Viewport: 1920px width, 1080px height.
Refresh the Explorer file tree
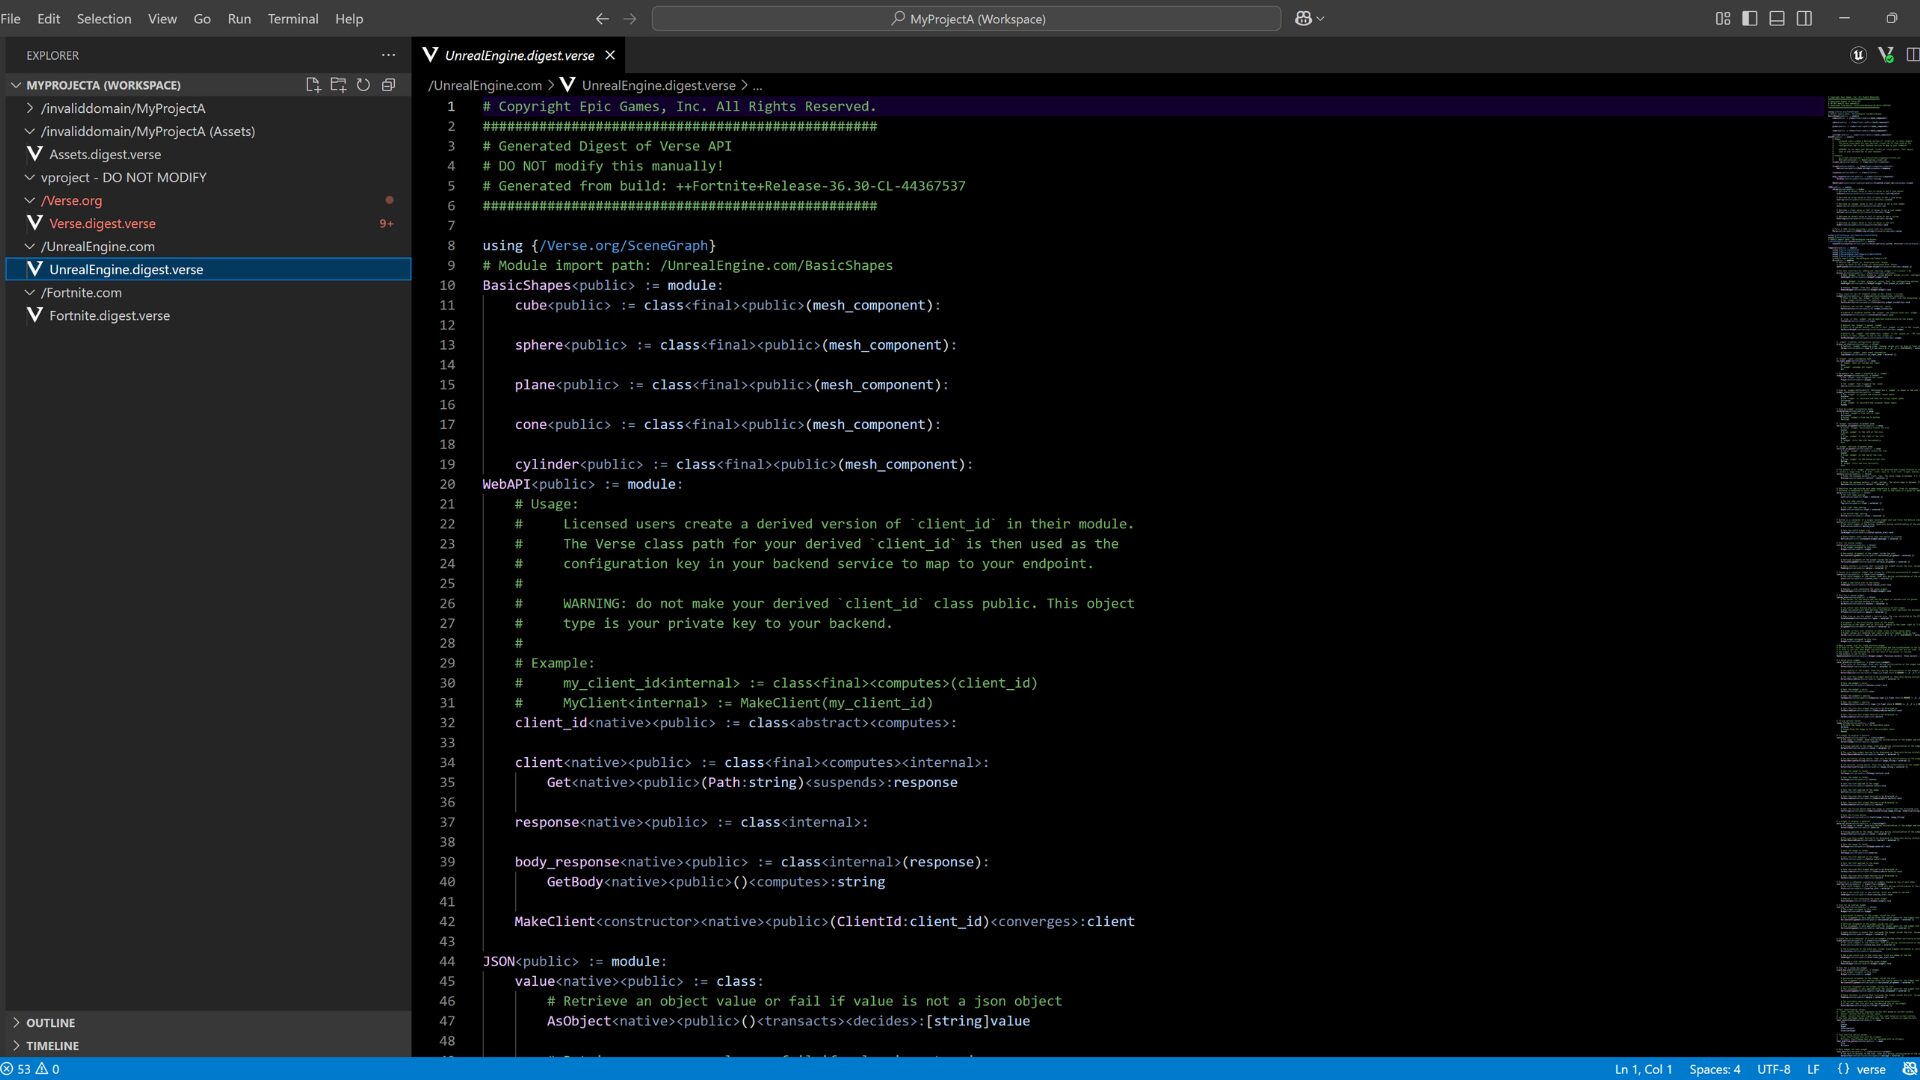(363, 85)
